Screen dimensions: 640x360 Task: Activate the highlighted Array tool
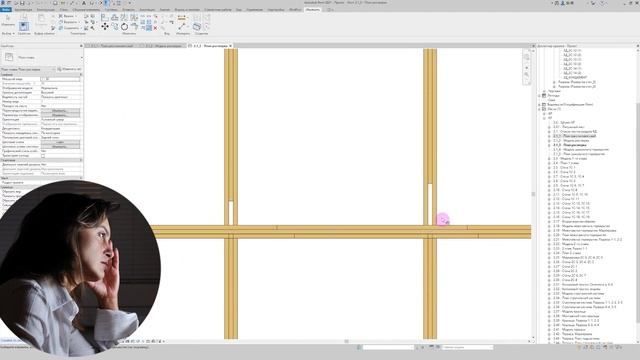[x=149, y=28]
